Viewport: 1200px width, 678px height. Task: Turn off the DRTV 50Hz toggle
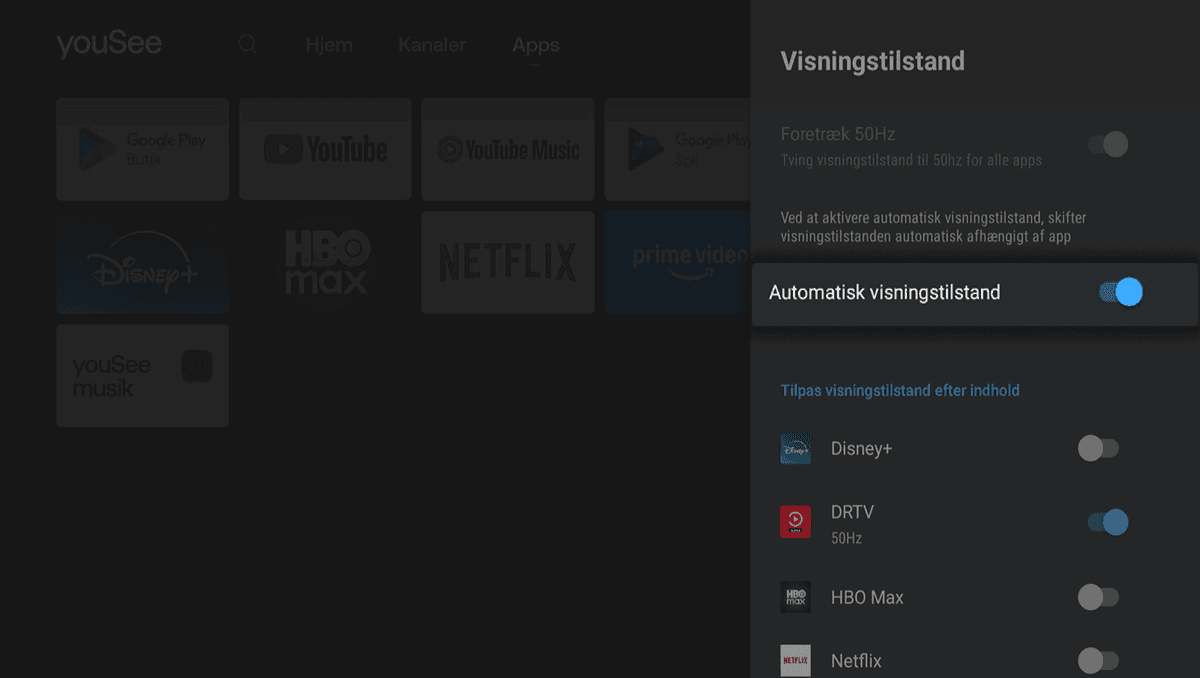point(1104,521)
